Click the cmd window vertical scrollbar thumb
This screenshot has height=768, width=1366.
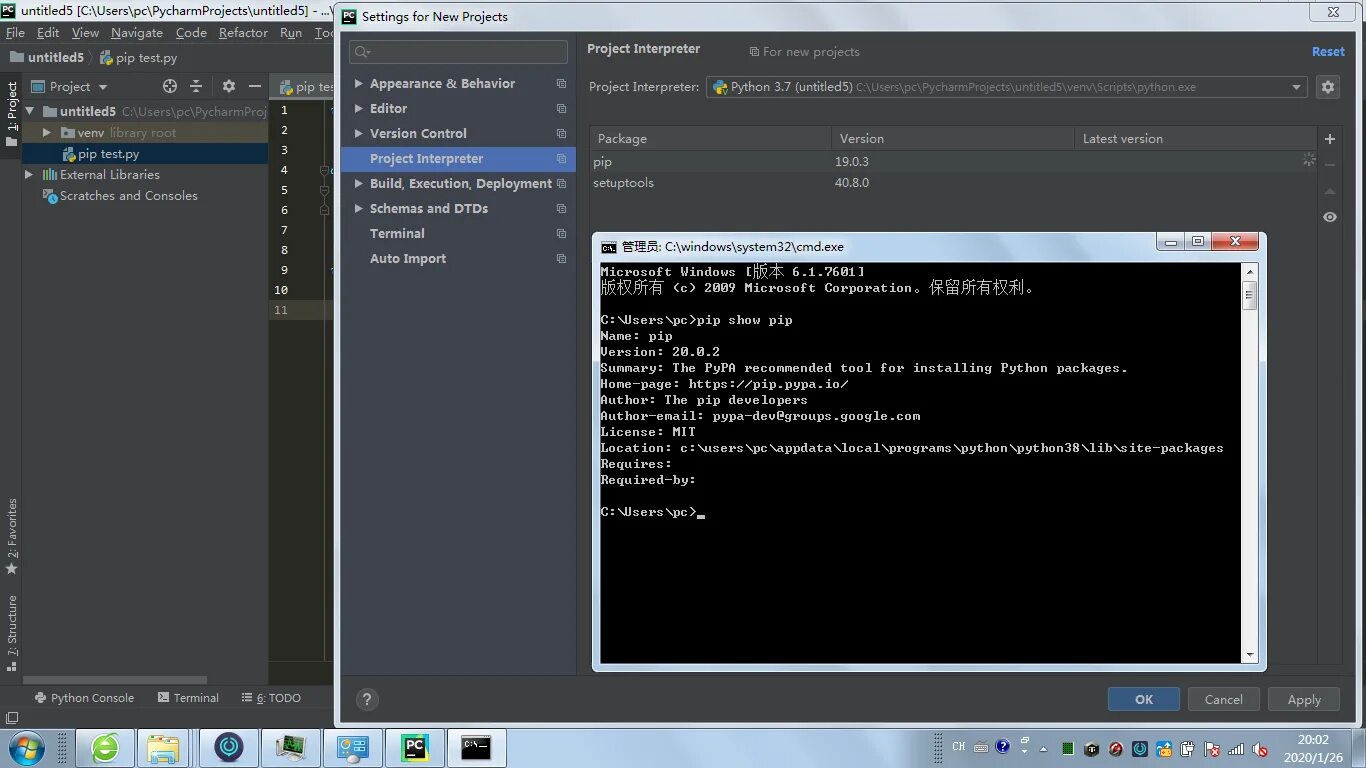click(x=1250, y=297)
